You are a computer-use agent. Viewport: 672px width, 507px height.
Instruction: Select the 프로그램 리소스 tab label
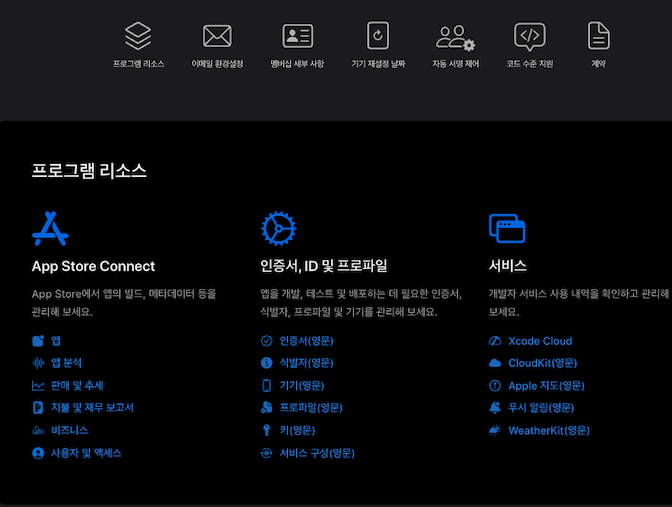(x=138, y=64)
